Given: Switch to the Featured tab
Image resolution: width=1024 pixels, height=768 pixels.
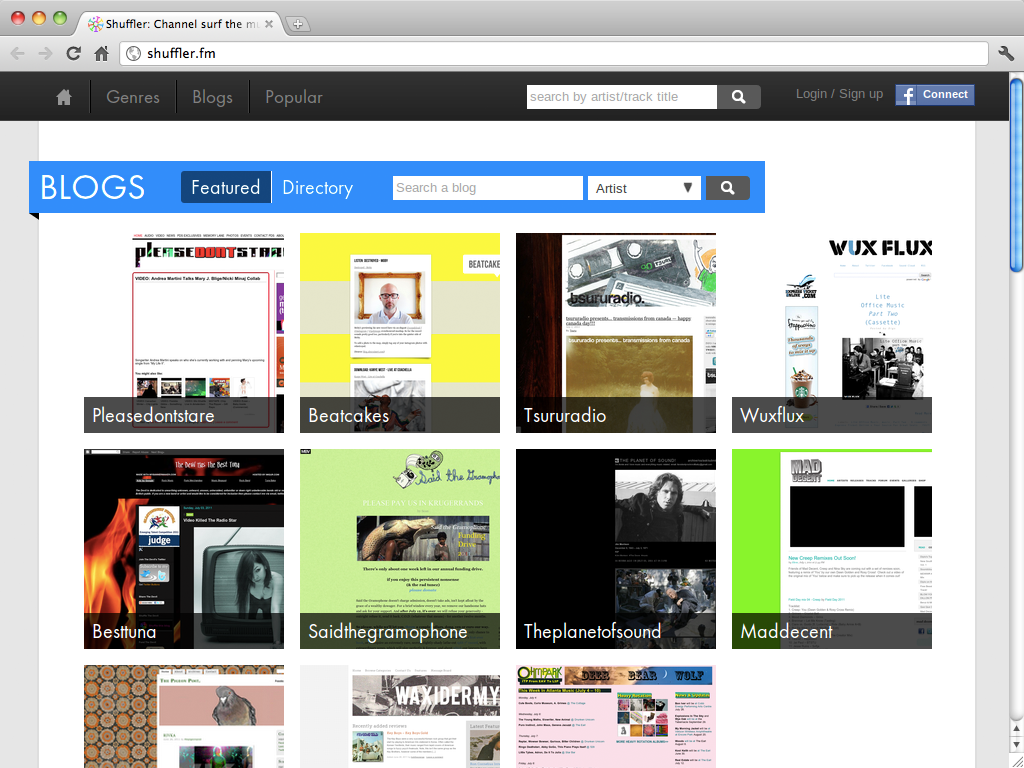Looking at the screenshot, I should point(225,187).
